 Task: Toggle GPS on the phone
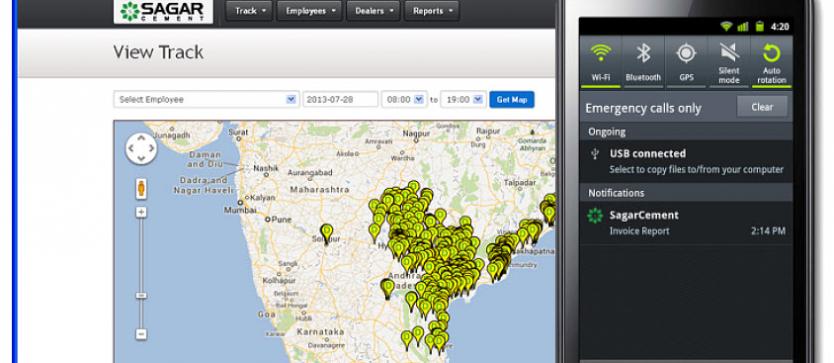point(686,61)
